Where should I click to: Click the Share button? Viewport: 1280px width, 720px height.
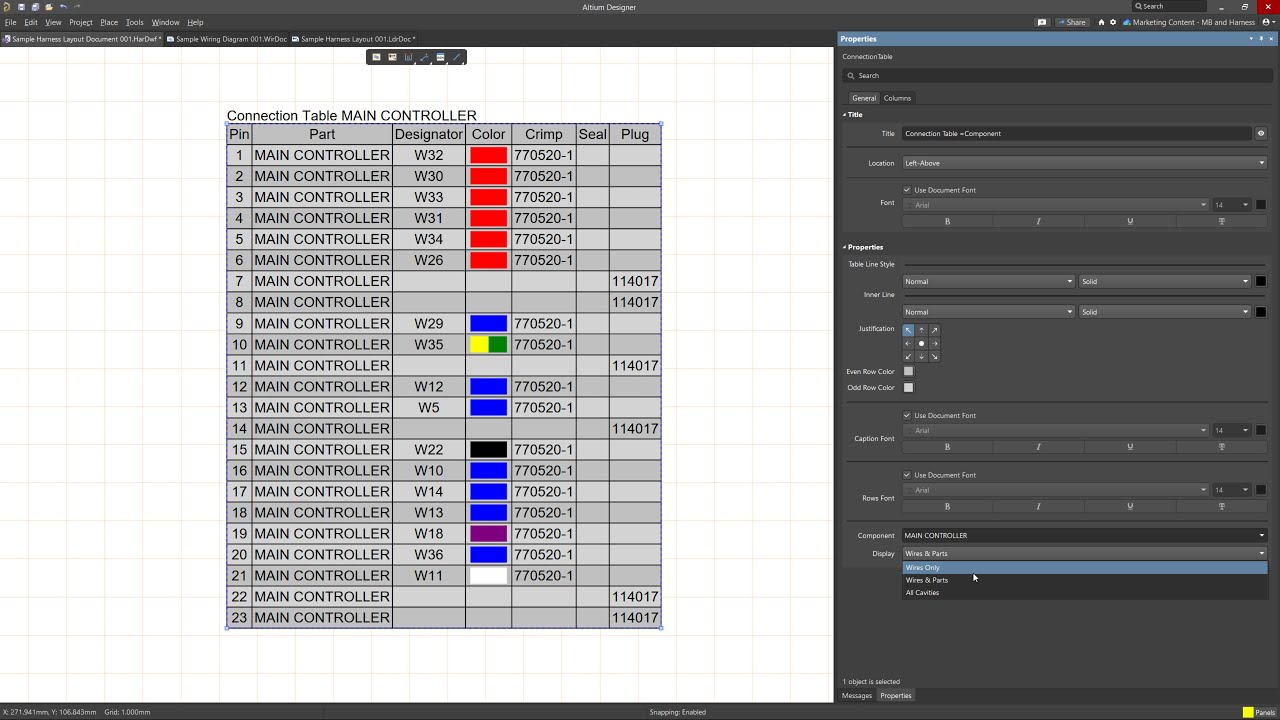(x=1072, y=22)
